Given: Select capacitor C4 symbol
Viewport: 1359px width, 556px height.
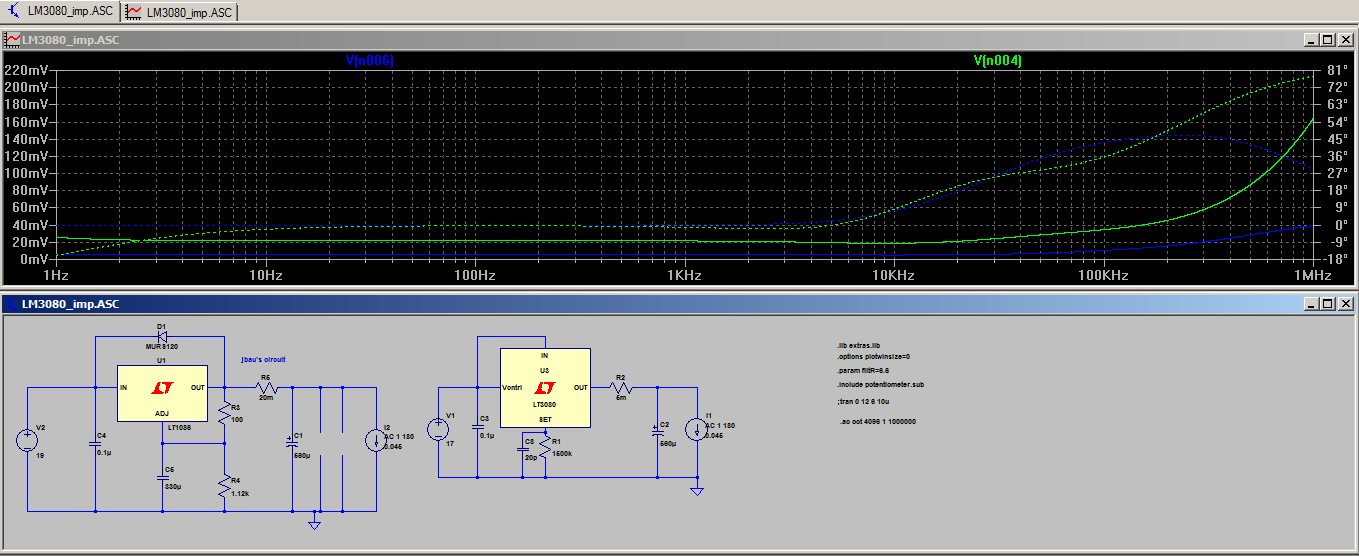Looking at the screenshot, I should click(x=96, y=445).
